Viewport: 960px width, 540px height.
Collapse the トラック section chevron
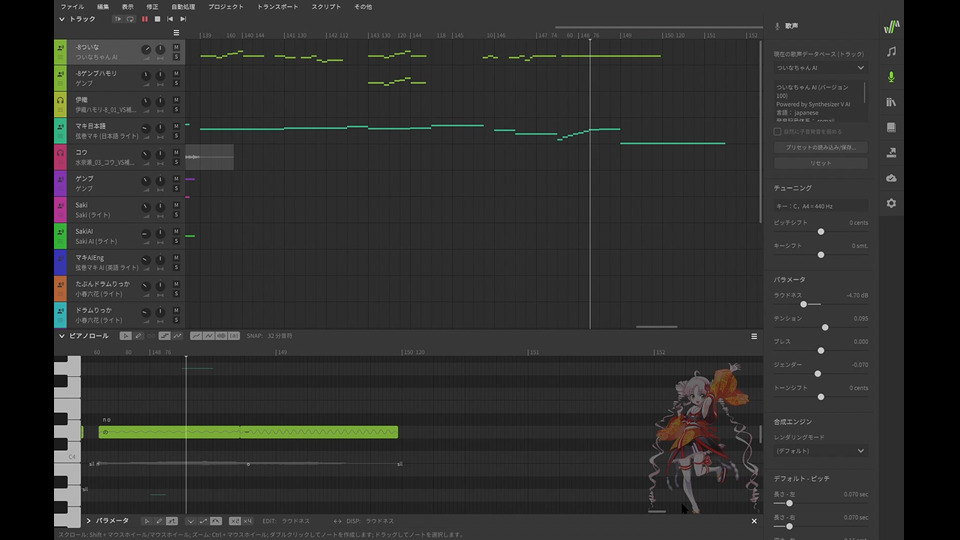coord(62,19)
